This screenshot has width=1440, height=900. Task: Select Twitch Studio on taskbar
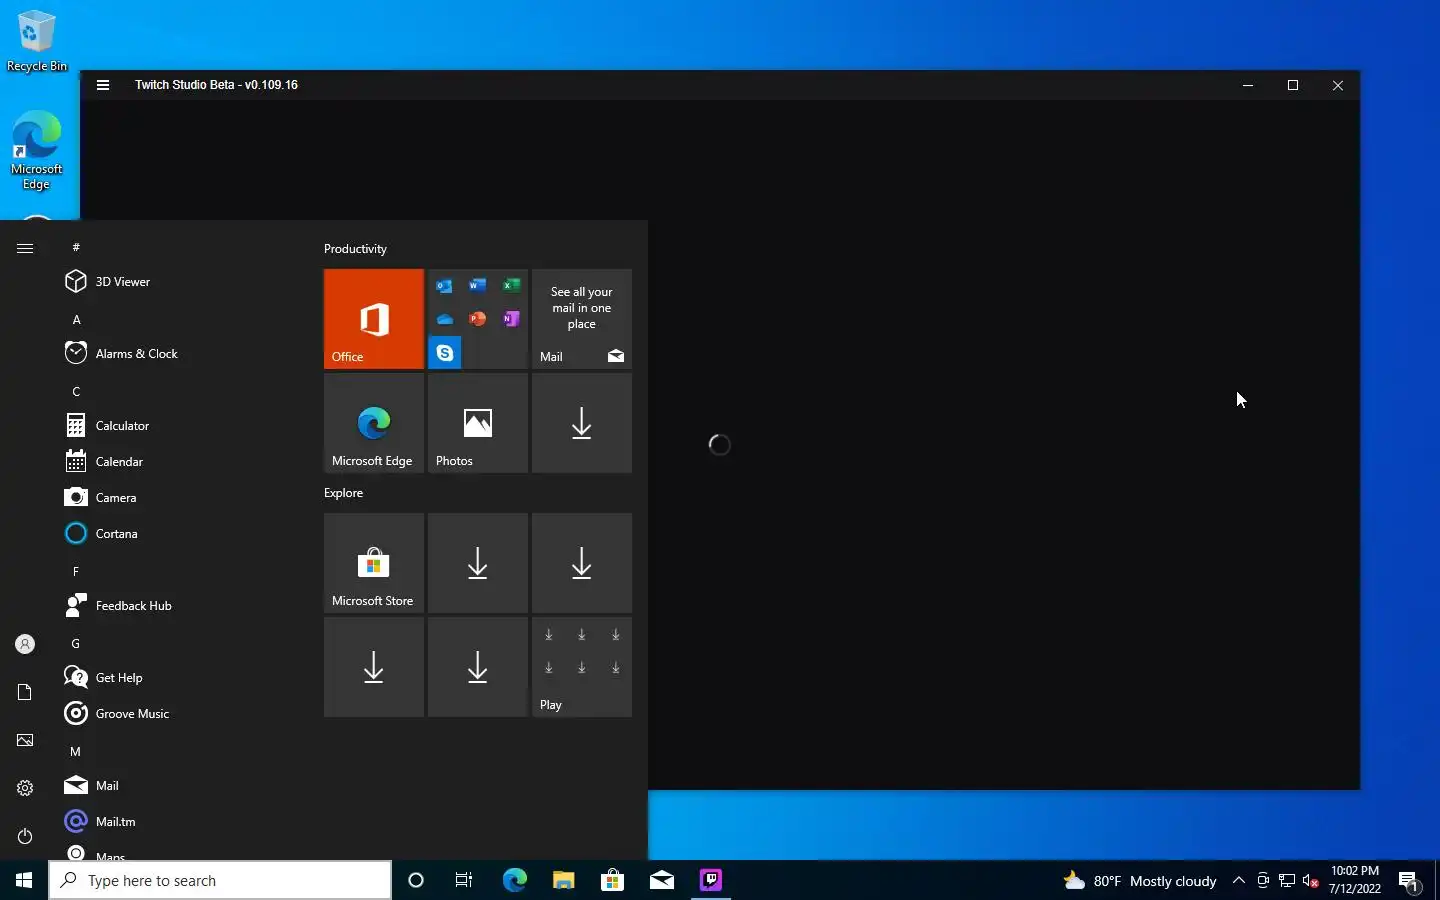point(711,880)
